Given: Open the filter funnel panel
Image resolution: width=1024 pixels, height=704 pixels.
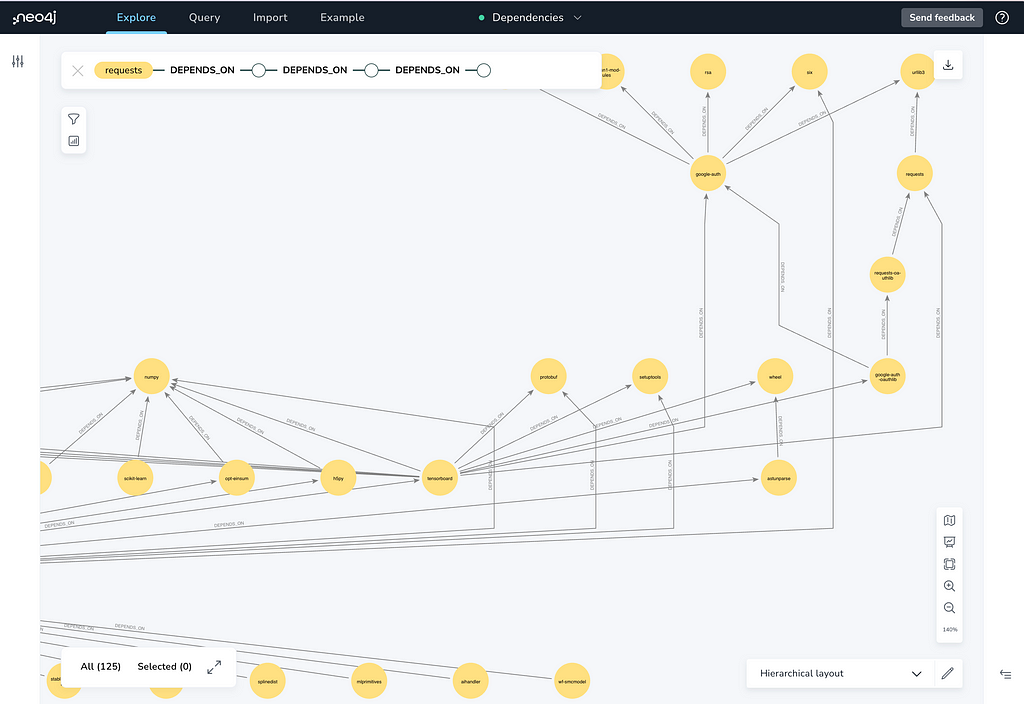Looking at the screenshot, I should pyautogui.click(x=74, y=119).
